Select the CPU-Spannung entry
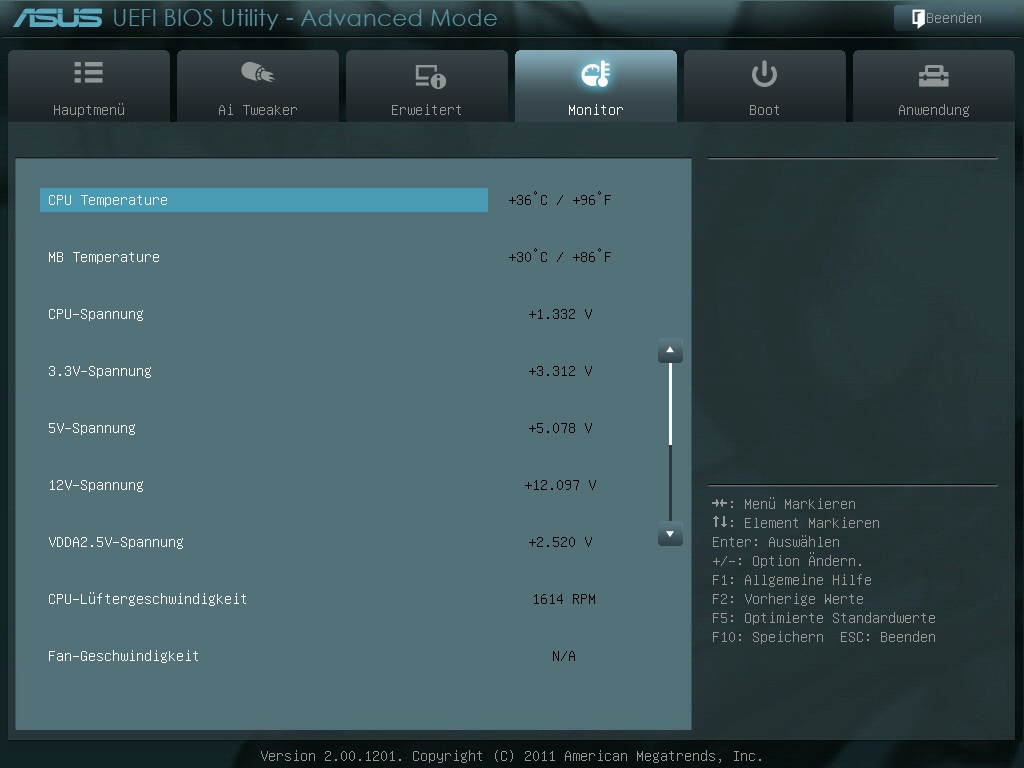 96,314
